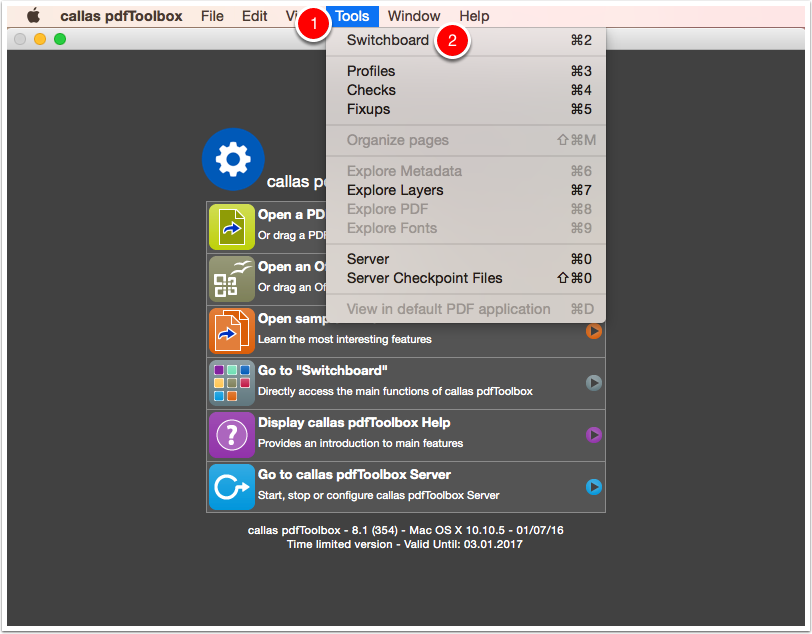Click the orange Open sample files icon
The height and width of the screenshot is (634, 812).
pyautogui.click(x=231, y=331)
